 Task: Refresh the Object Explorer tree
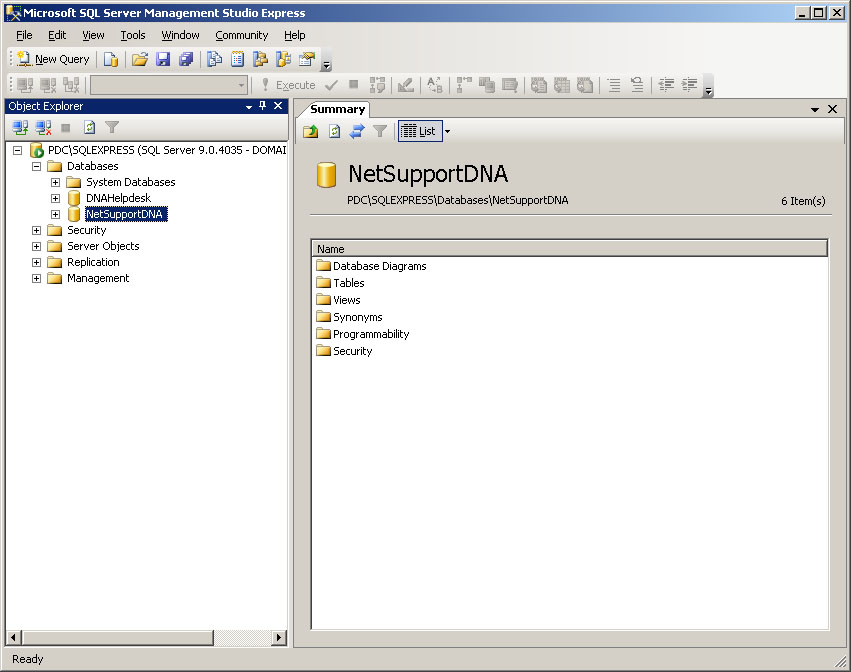point(90,128)
